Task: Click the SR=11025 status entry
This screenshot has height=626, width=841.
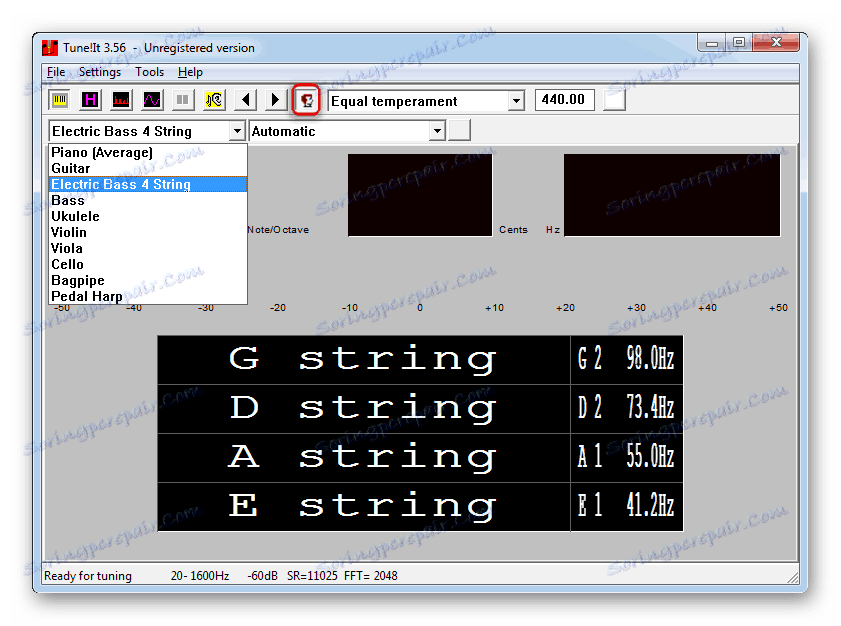Action: (312, 576)
